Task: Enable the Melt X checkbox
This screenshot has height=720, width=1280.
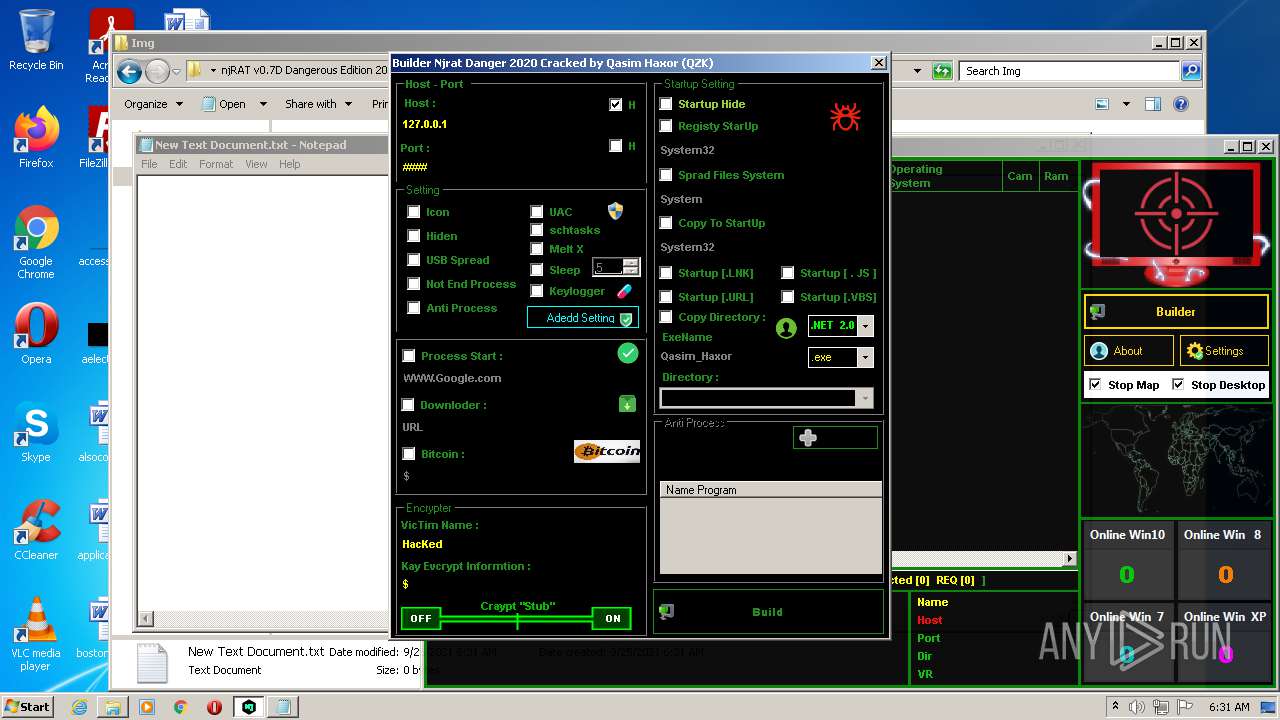Action: [537, 249]
